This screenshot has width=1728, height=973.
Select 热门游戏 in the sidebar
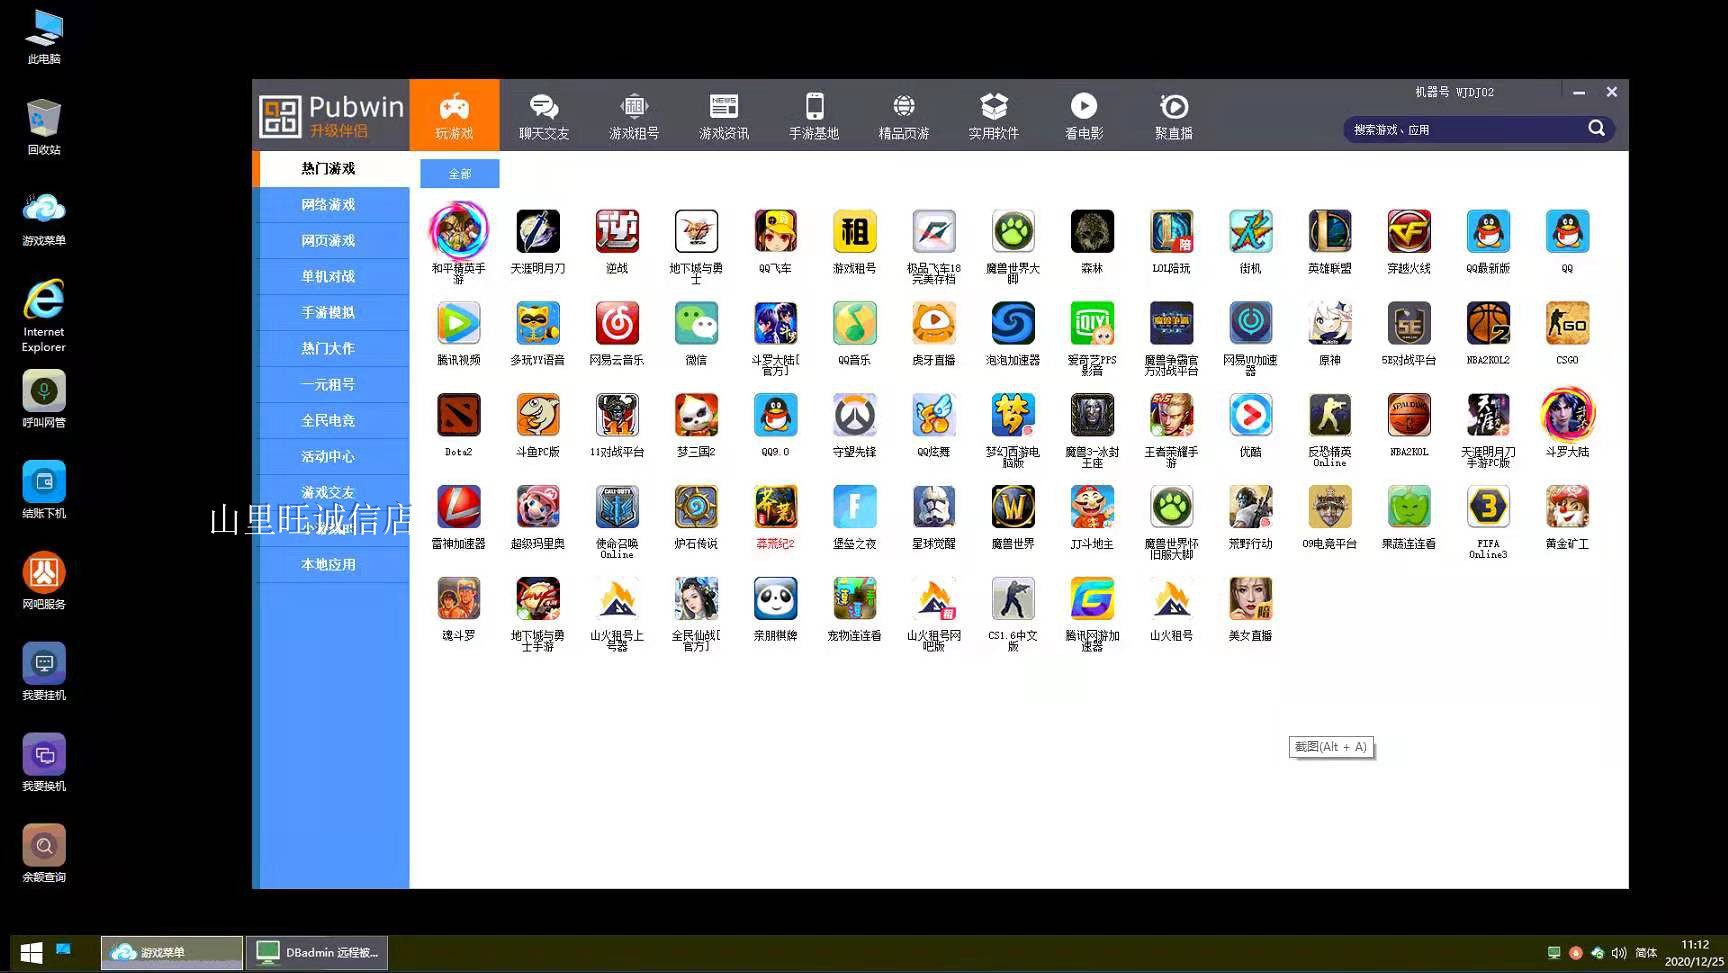click(x=331, y=169)
